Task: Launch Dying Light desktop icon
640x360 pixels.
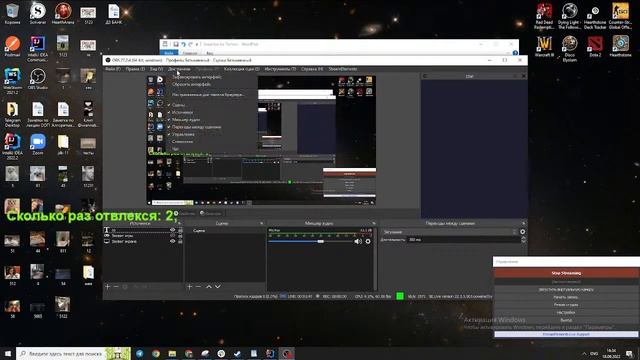Action: pyautogui.click(x=569, y=16)
